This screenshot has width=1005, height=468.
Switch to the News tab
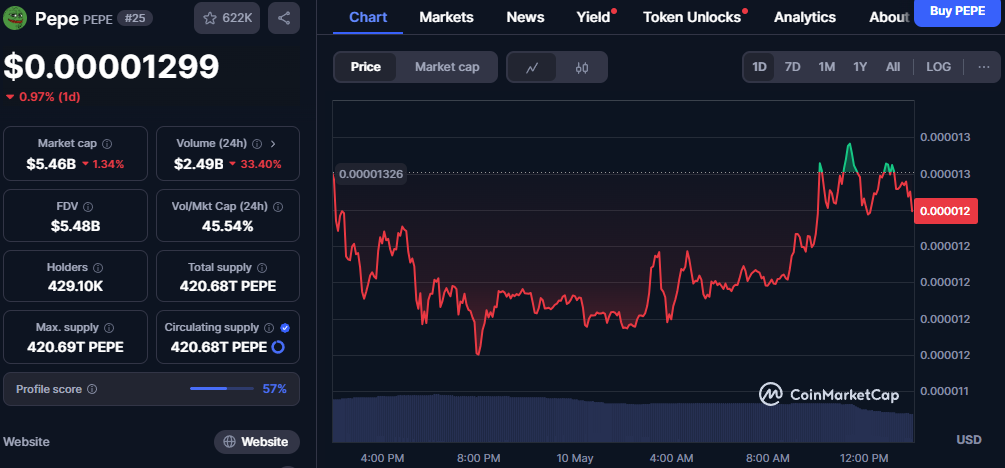(x=525, y=17)
